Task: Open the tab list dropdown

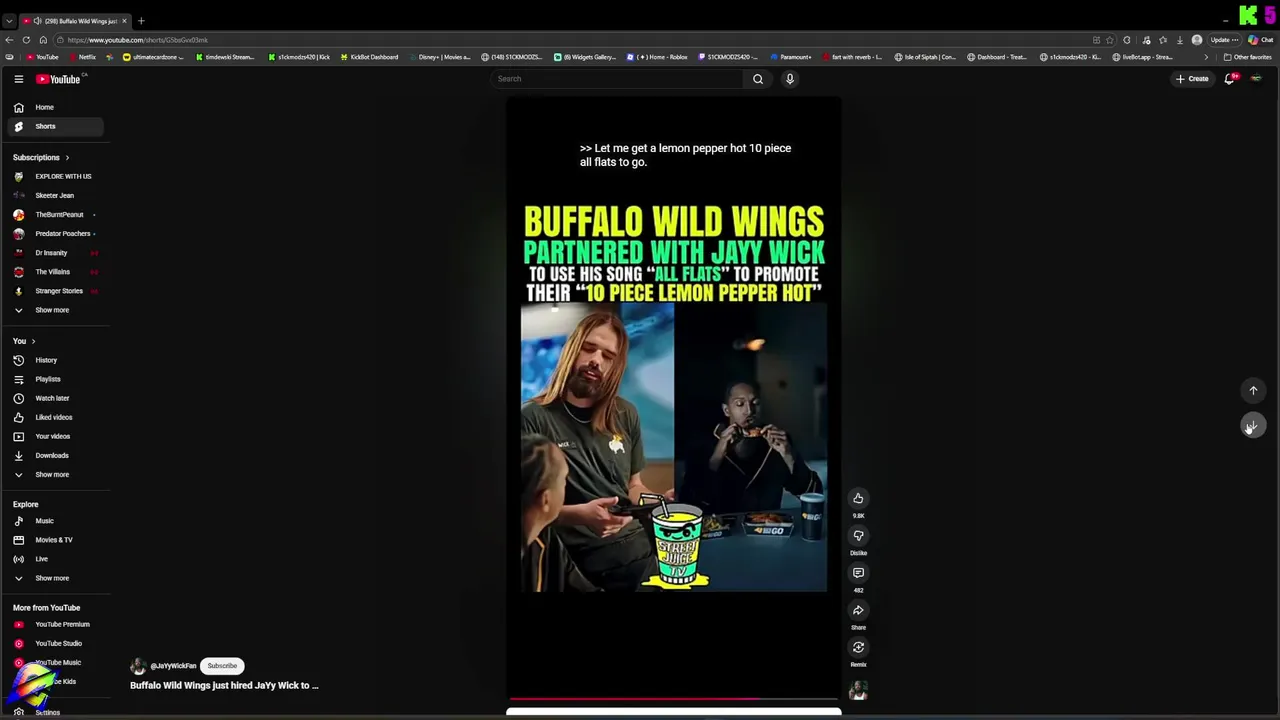Action: pos(9,21)
